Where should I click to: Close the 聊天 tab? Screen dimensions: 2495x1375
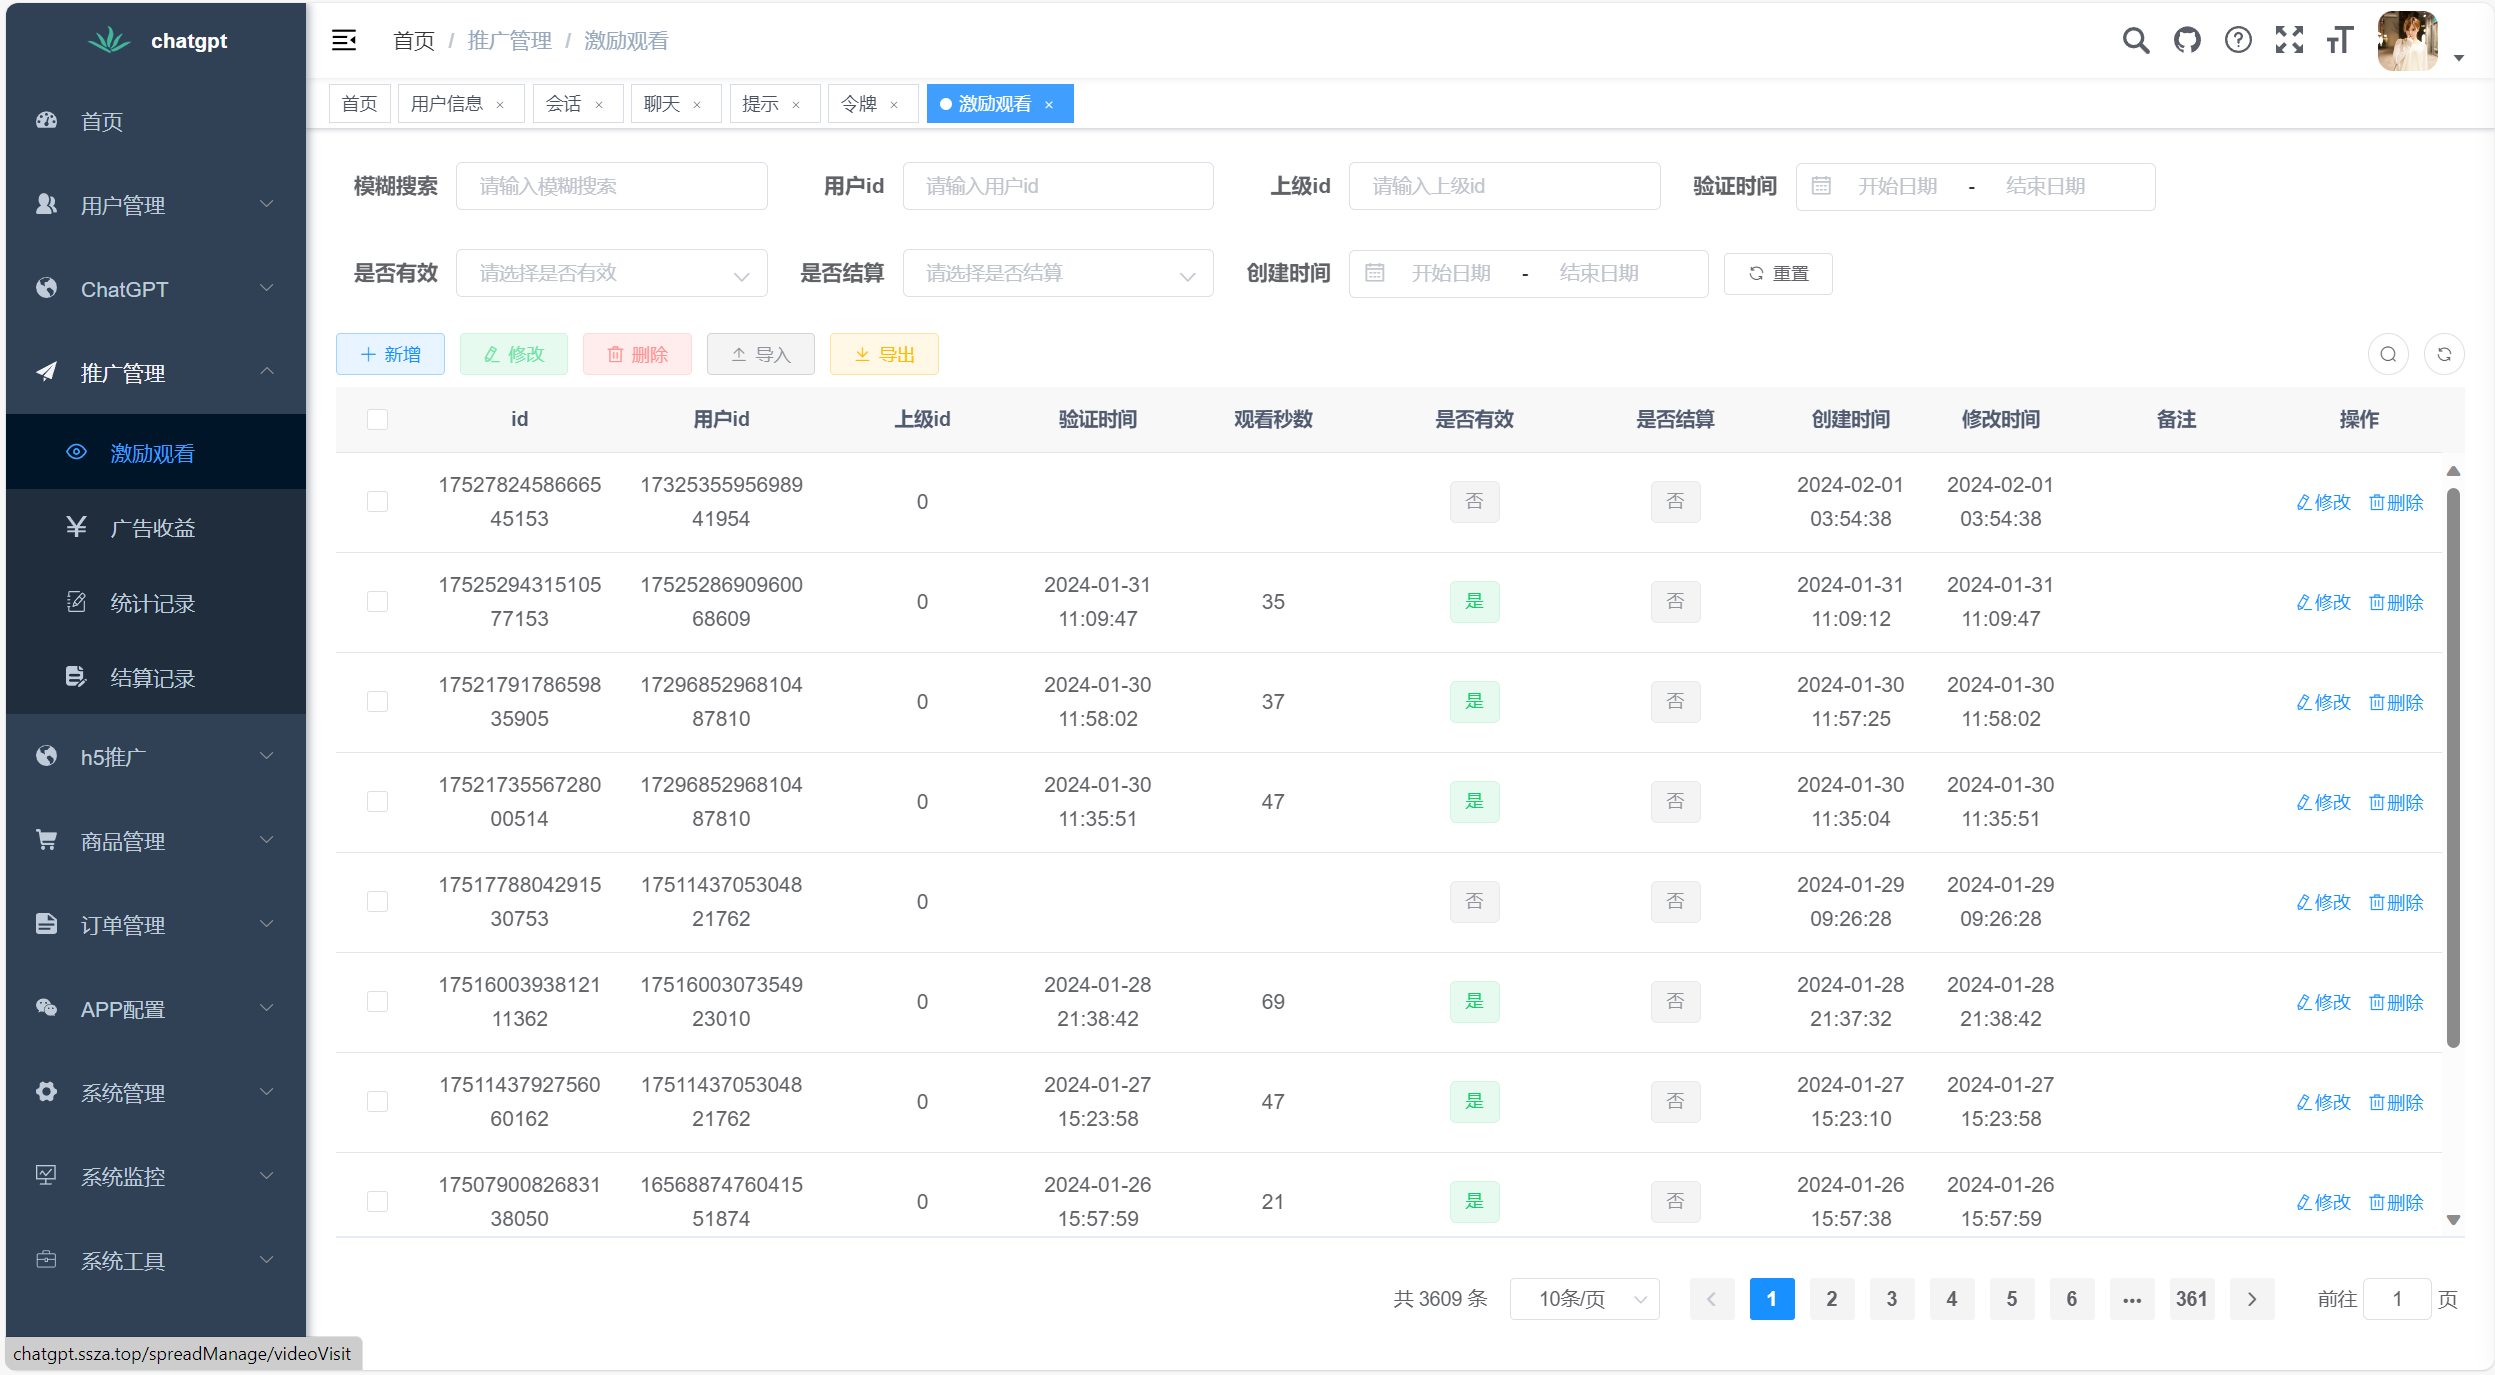click(697, 105)
